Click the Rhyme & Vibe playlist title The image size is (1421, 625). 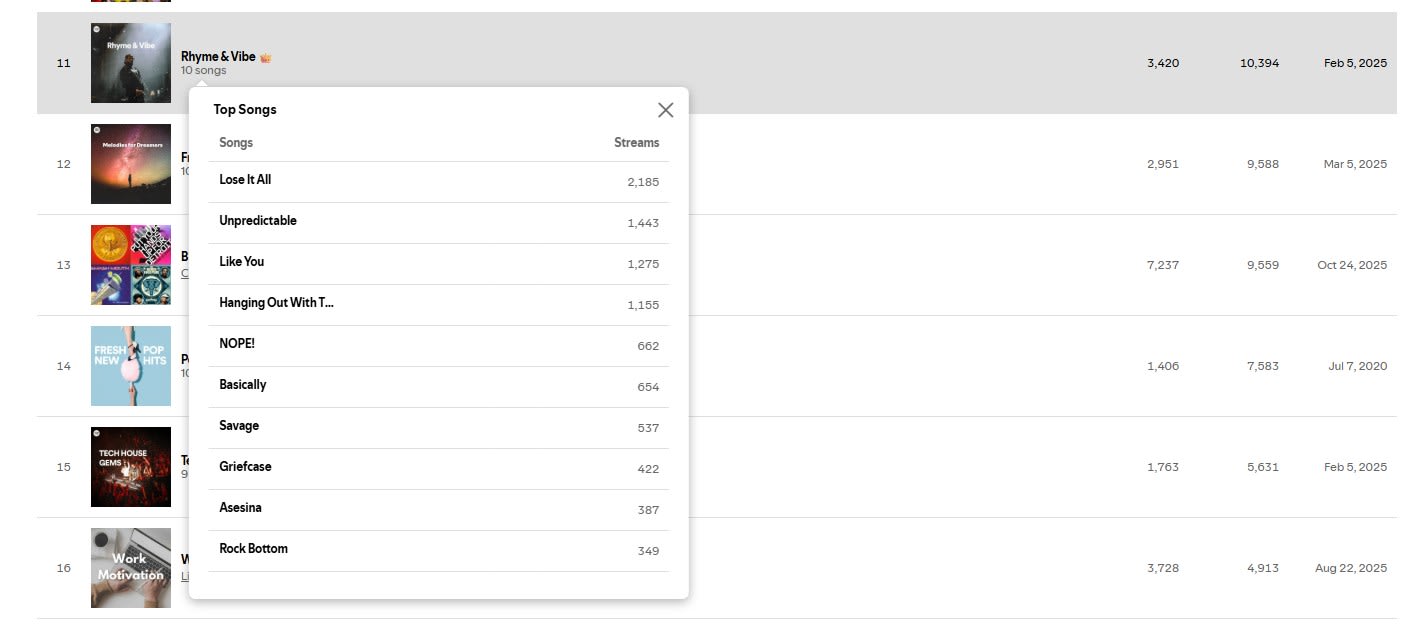(x=218, y=57)
